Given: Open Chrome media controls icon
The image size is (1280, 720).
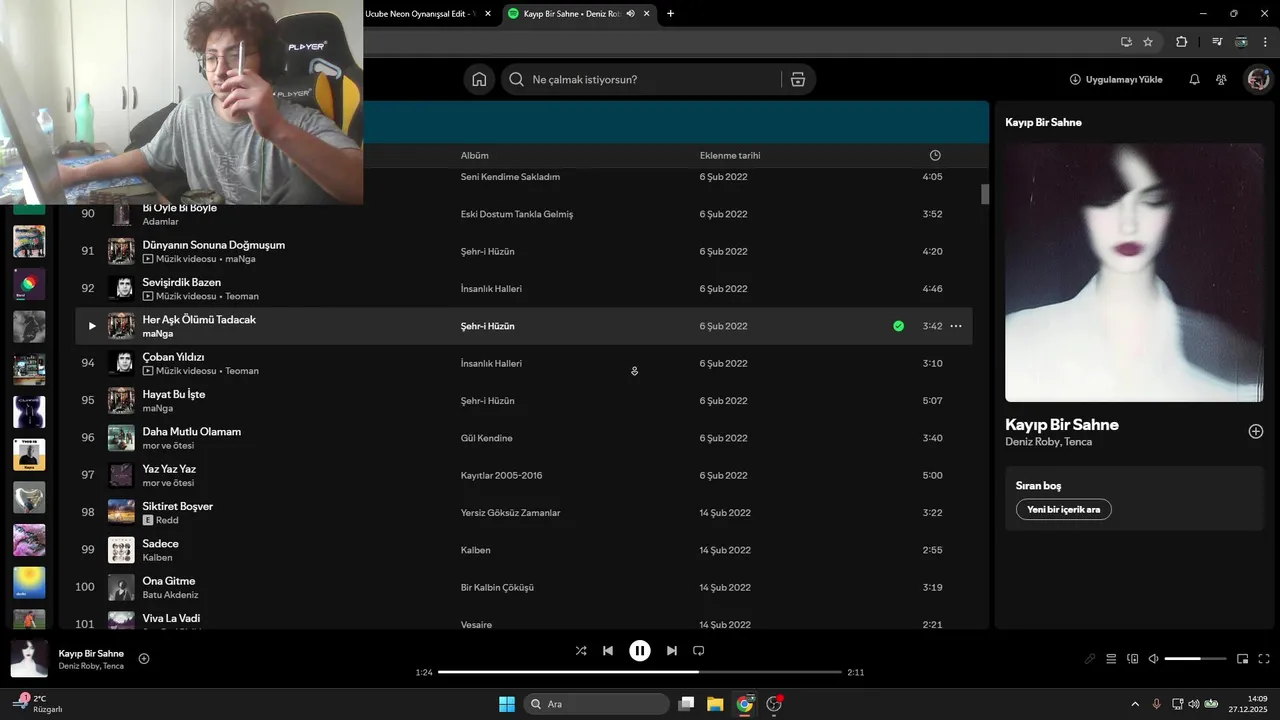Looking at the screenshot, I should click(x=1217, y=42).
